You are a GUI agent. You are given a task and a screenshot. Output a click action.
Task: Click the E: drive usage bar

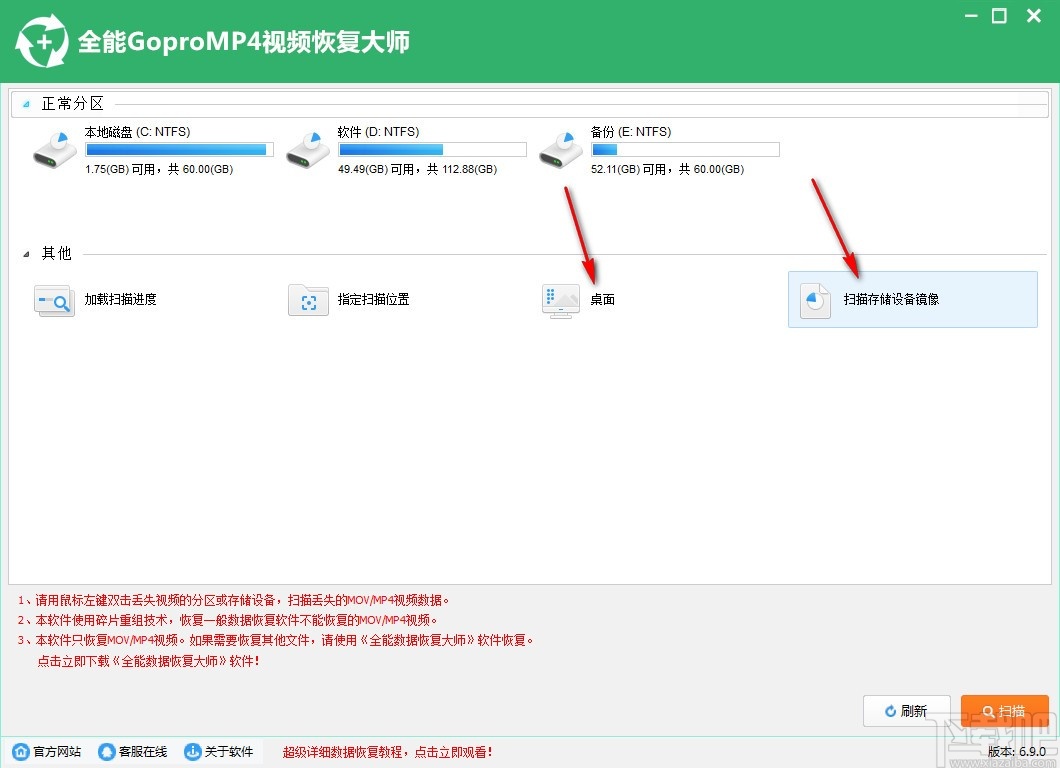685,149
